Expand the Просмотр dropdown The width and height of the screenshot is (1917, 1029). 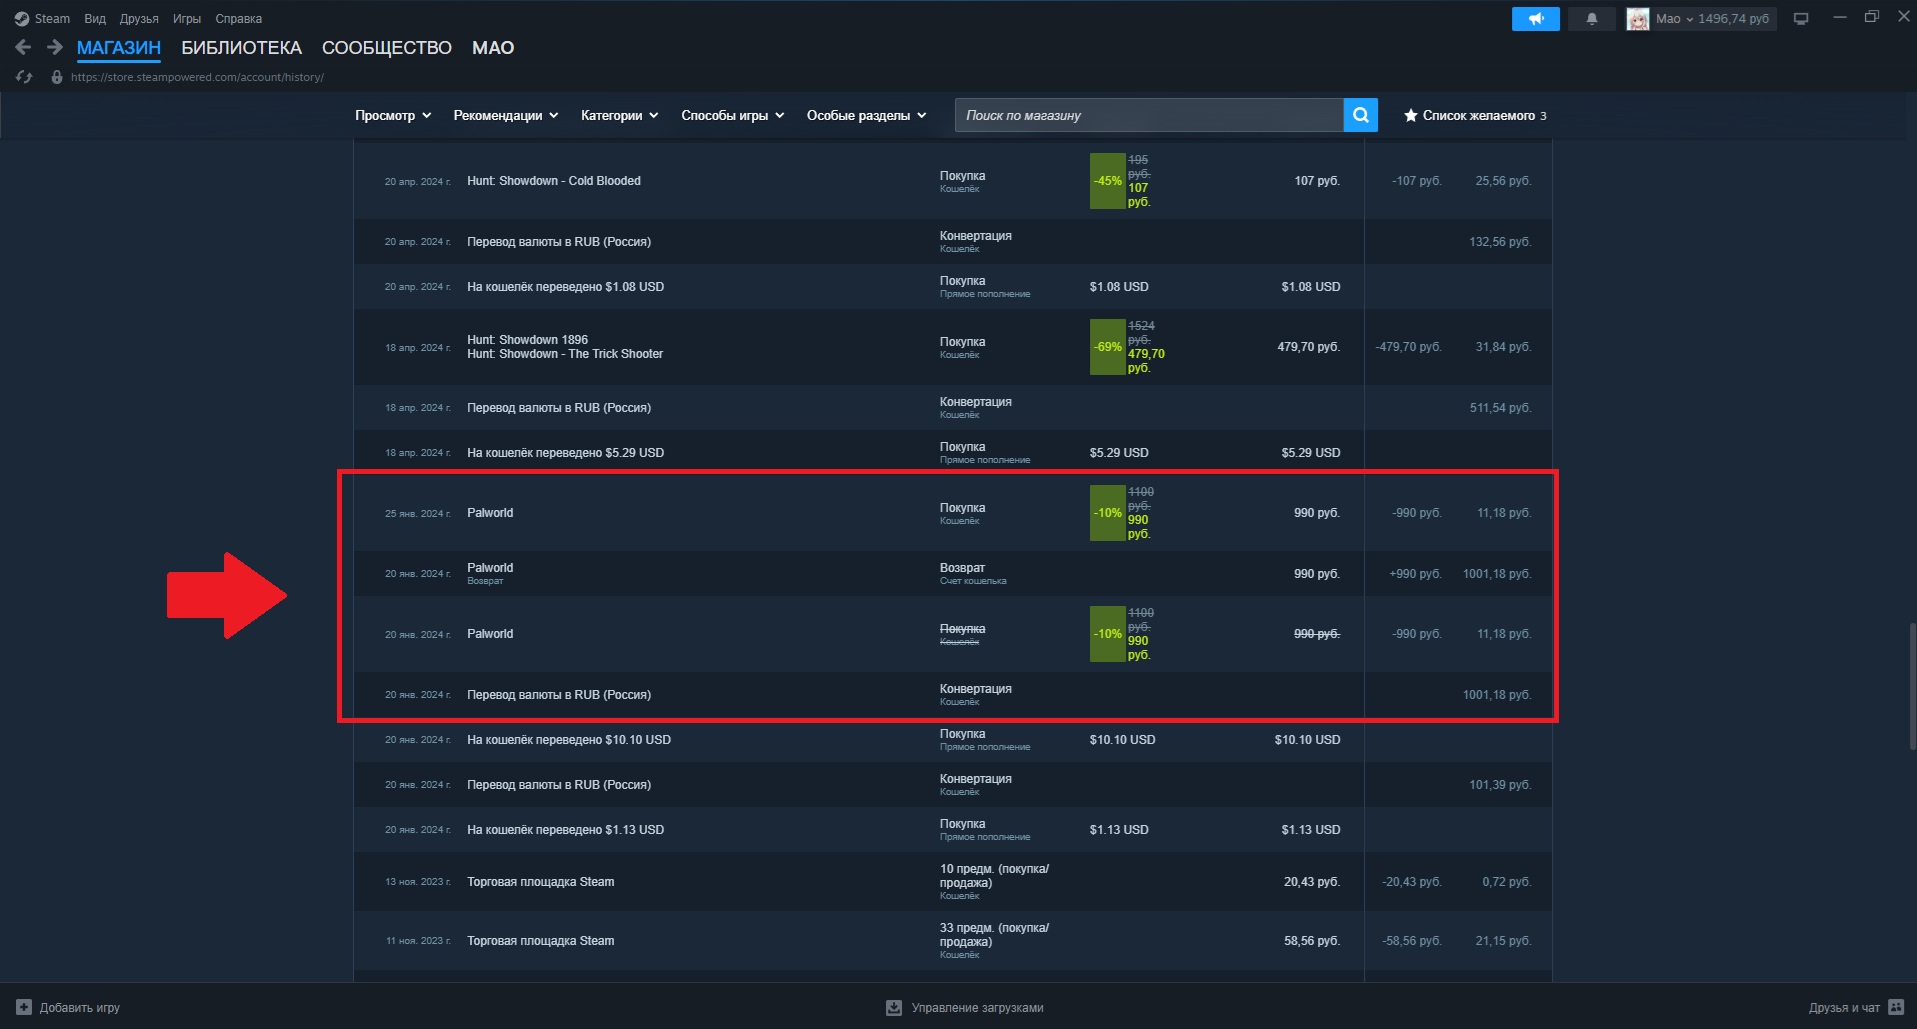[393, 116]
